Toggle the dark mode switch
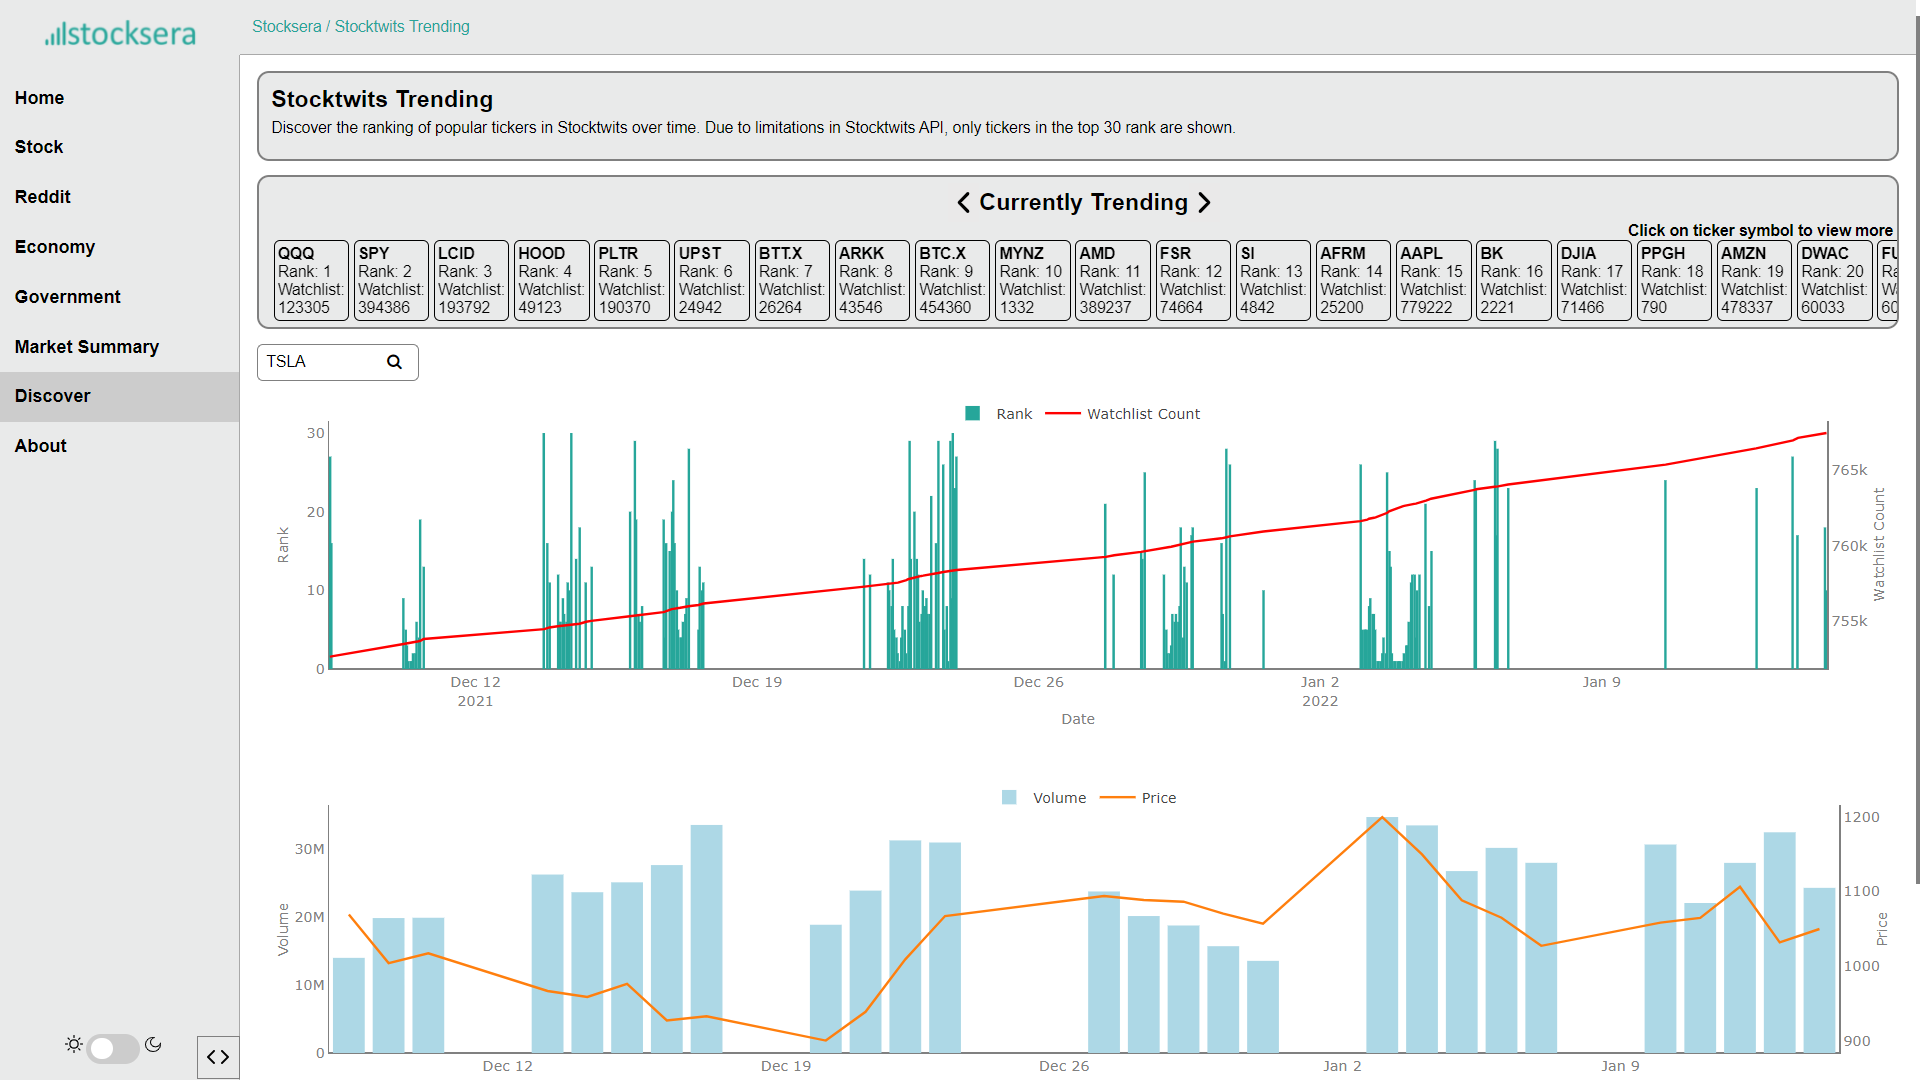 tap(112, 1048)
